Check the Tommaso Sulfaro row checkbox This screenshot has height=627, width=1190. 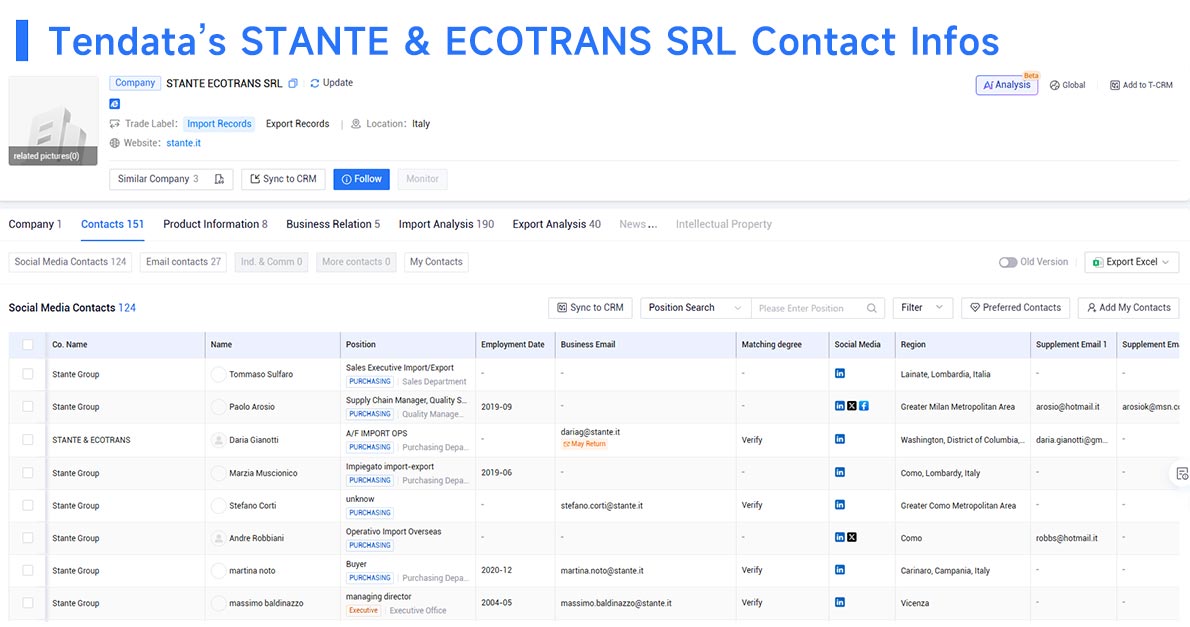28,374
